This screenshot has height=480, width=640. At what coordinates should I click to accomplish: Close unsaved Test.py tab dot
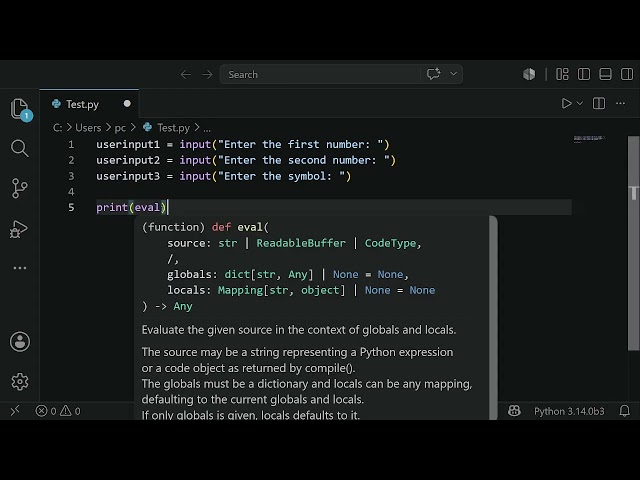[x=127, y=104]
